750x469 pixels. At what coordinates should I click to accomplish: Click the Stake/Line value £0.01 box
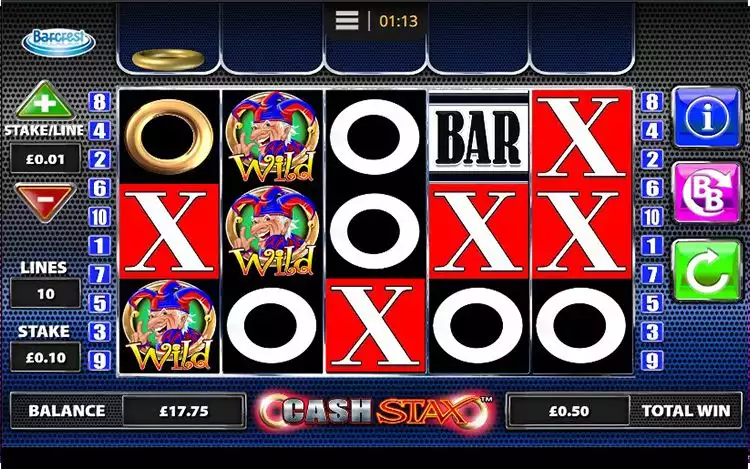pos(45,159)
